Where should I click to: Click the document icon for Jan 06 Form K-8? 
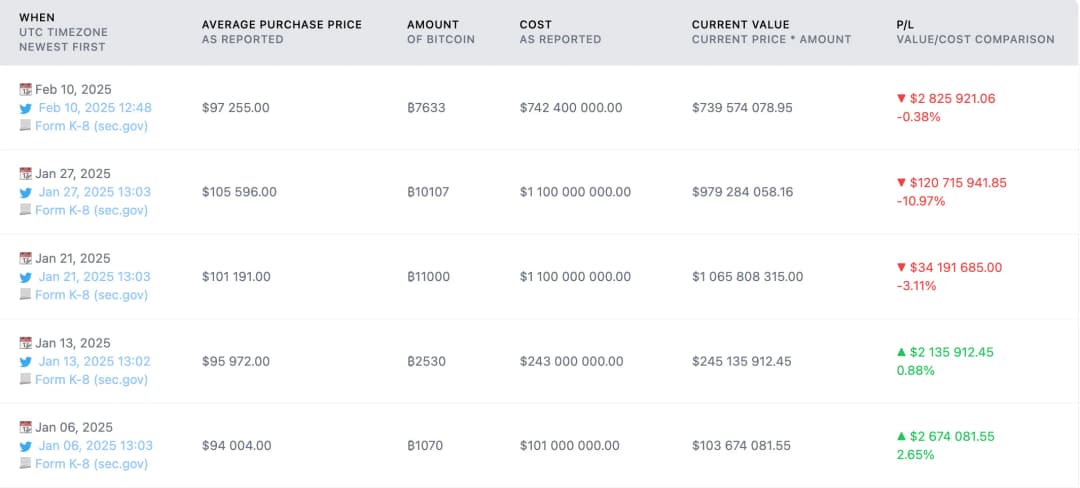pos(26,464)
